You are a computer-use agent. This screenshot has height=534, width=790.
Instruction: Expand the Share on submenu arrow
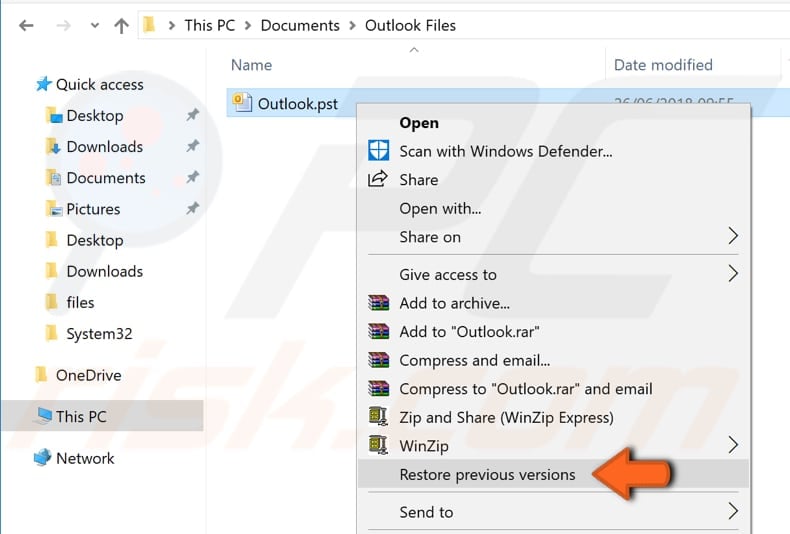coord(732,237)
